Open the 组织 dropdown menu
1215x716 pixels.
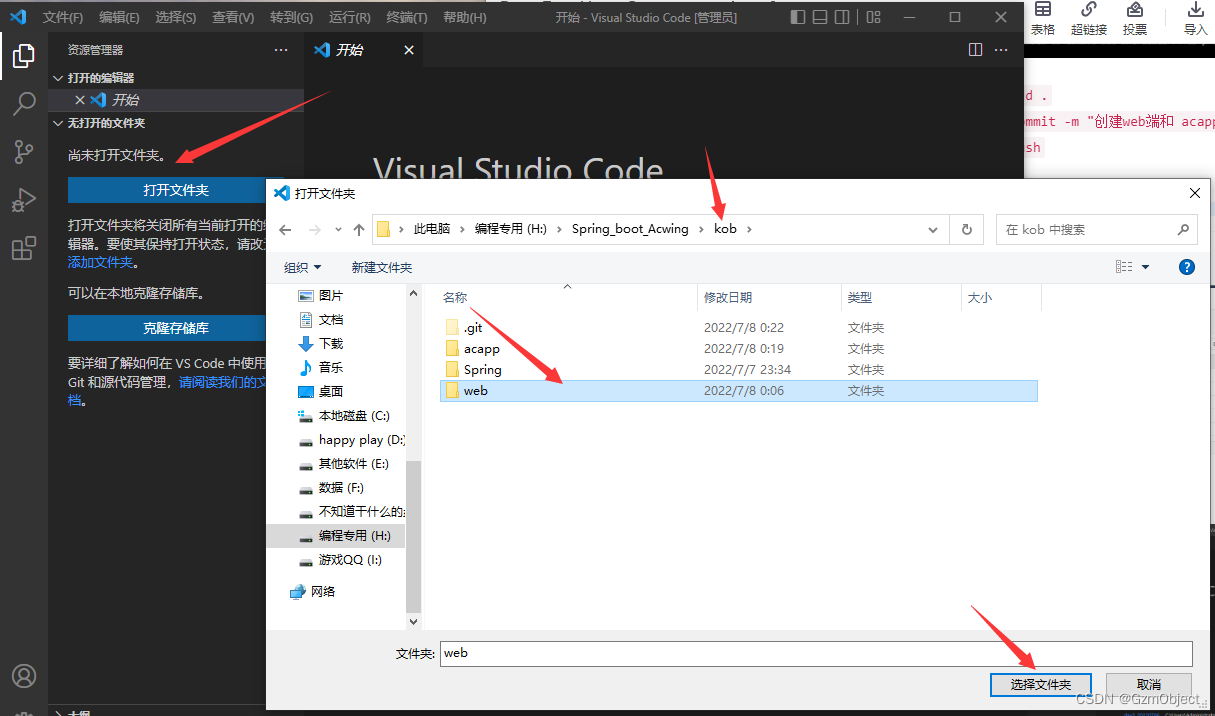pos(302,267)
